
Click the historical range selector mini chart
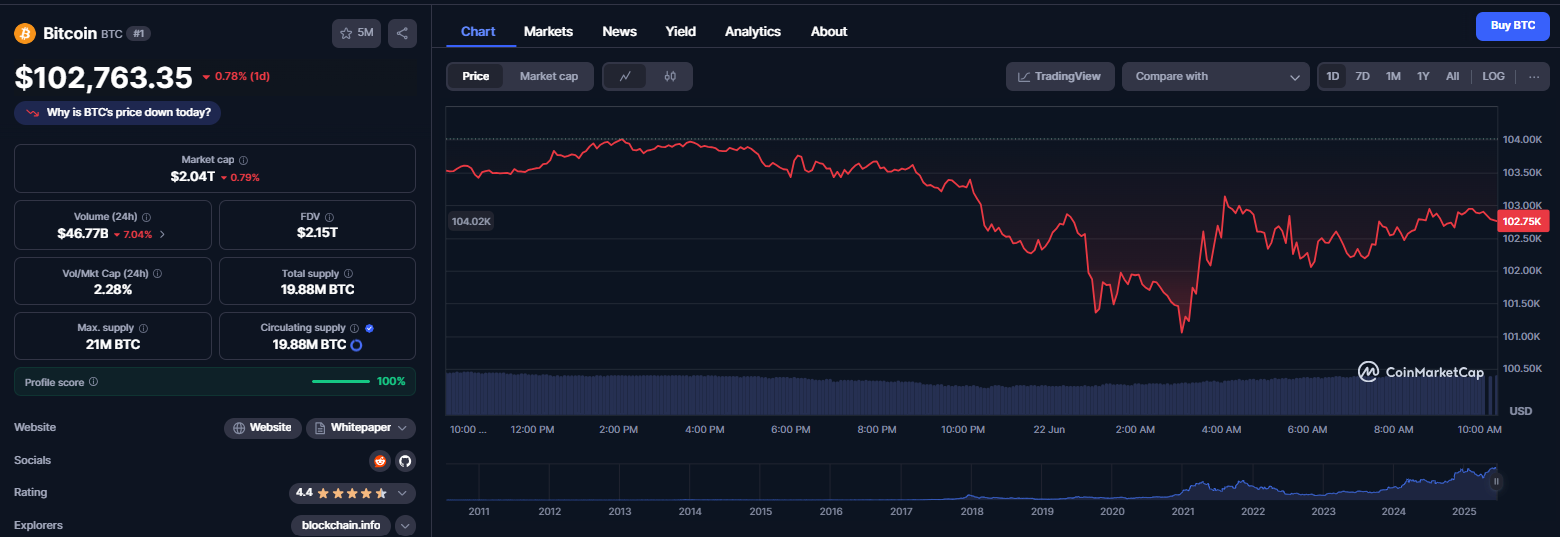coord(969,481)
